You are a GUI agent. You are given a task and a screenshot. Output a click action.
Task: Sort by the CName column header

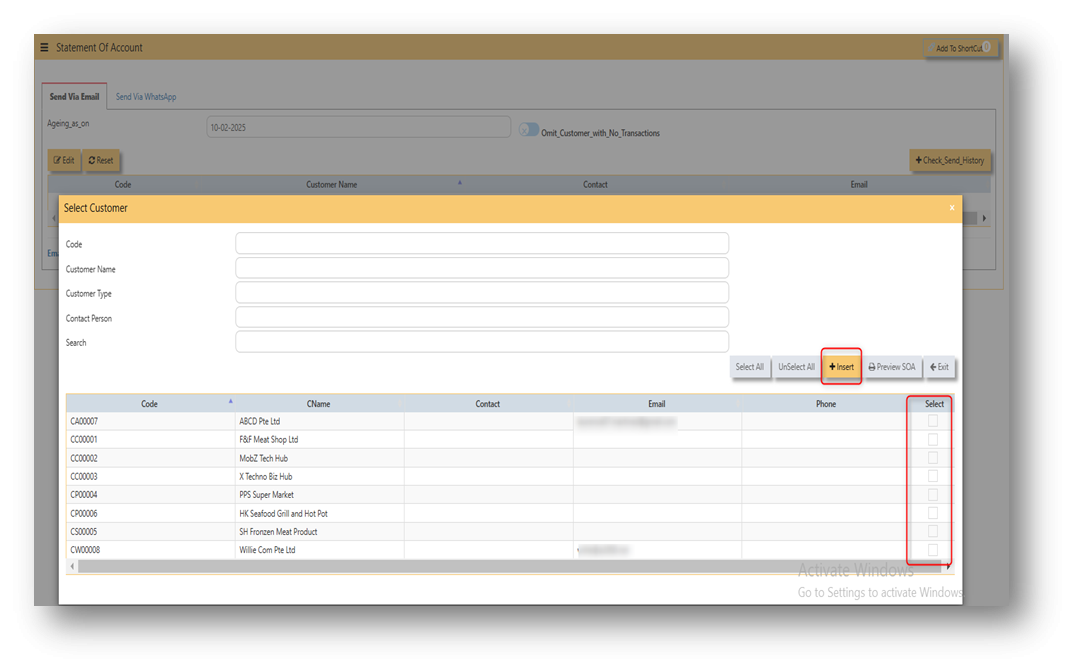coord(318,404)
